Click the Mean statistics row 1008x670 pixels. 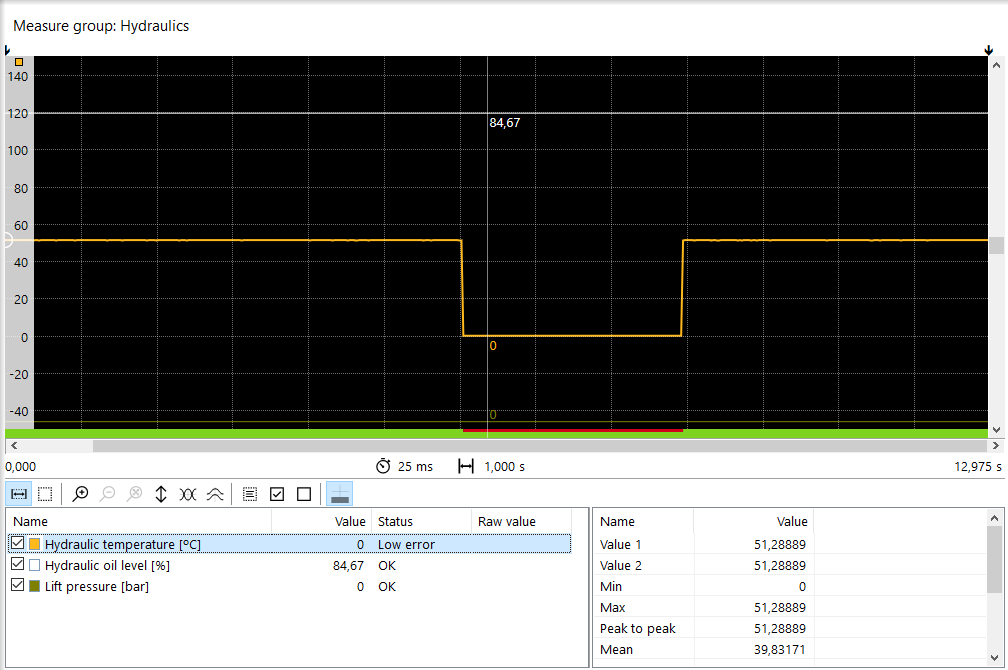coord(703,649)
